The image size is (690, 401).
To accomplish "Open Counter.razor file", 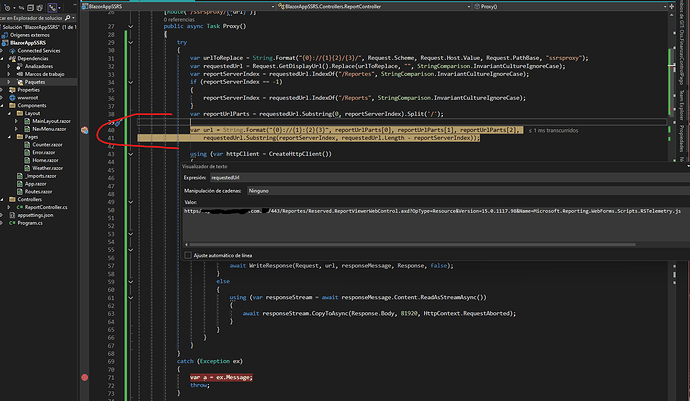I will click(47, 145).
